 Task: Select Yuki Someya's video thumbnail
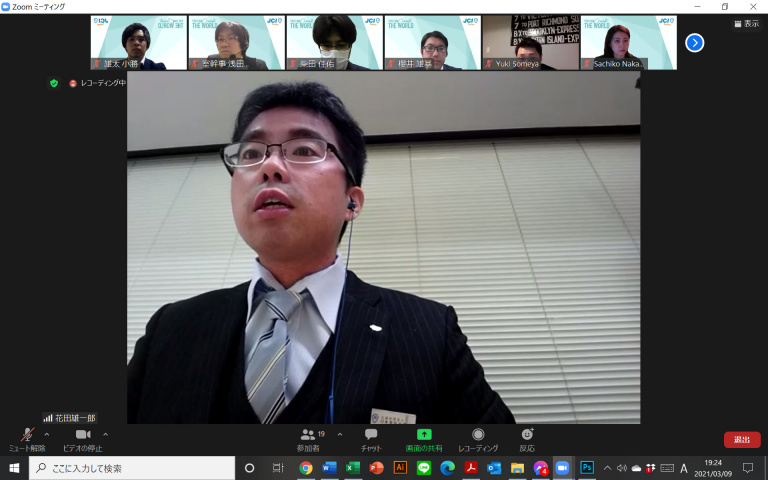pyautogui.click(x=529, y=42)
